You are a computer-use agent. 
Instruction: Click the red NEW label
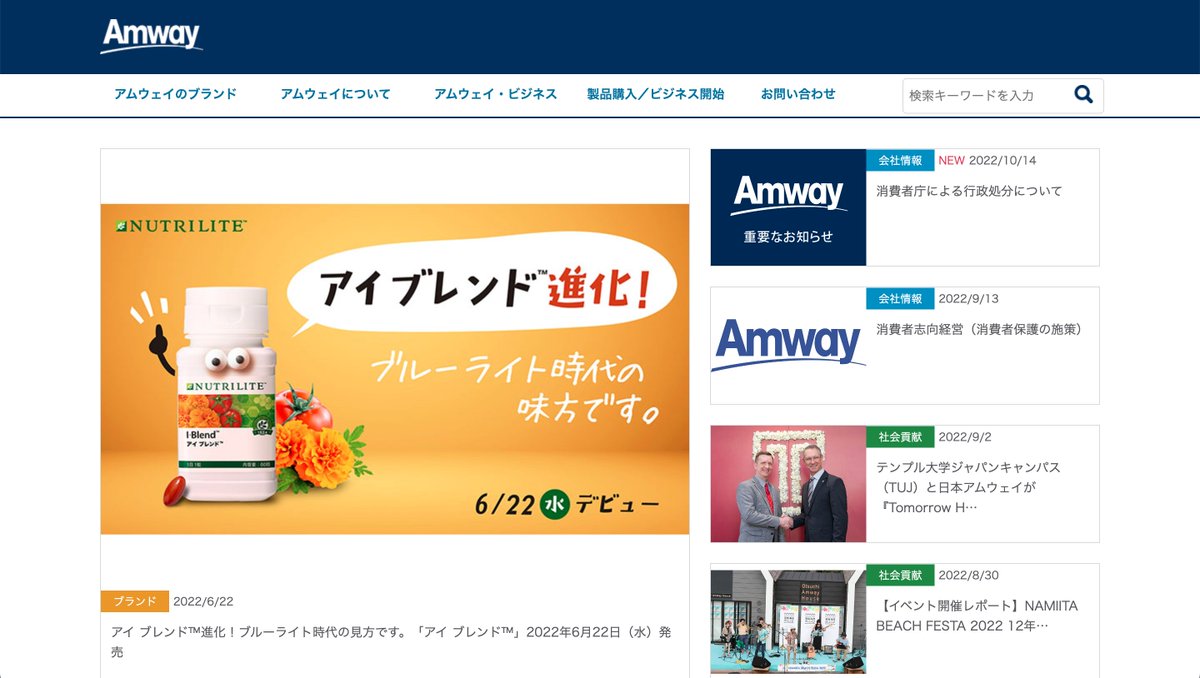click(952, 160)
